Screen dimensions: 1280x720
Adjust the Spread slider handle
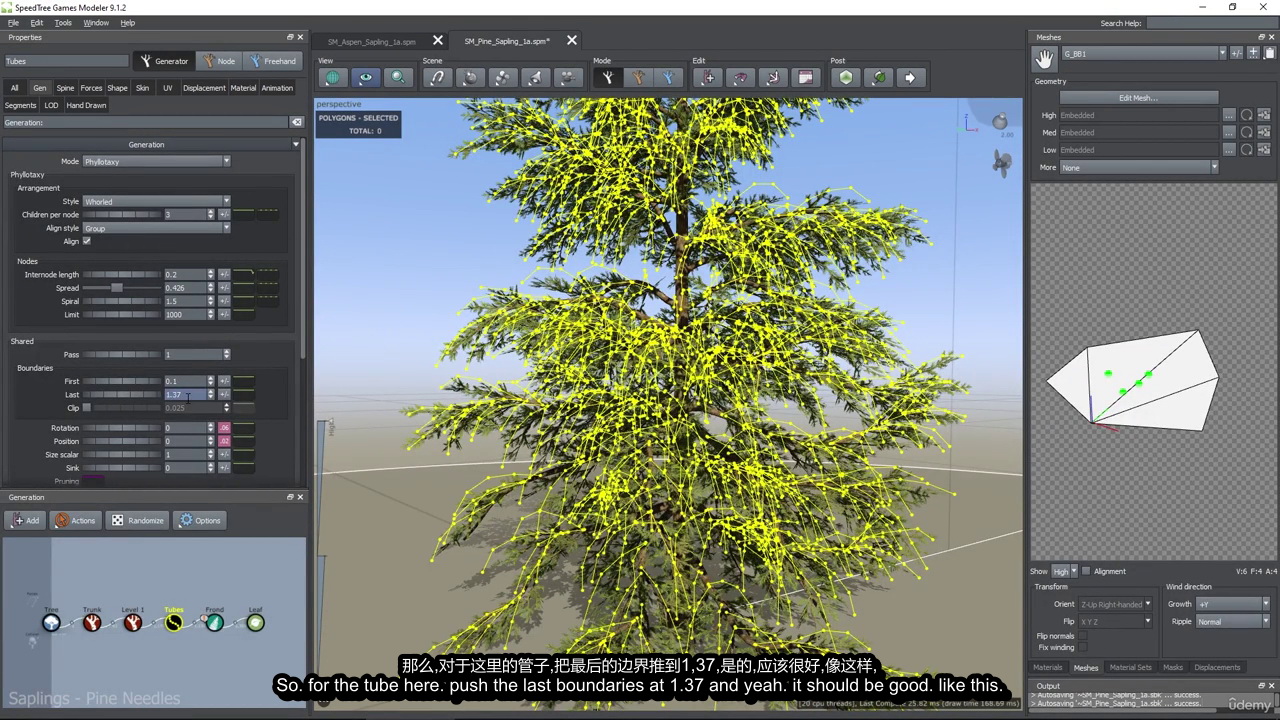(x=117, y=288)
